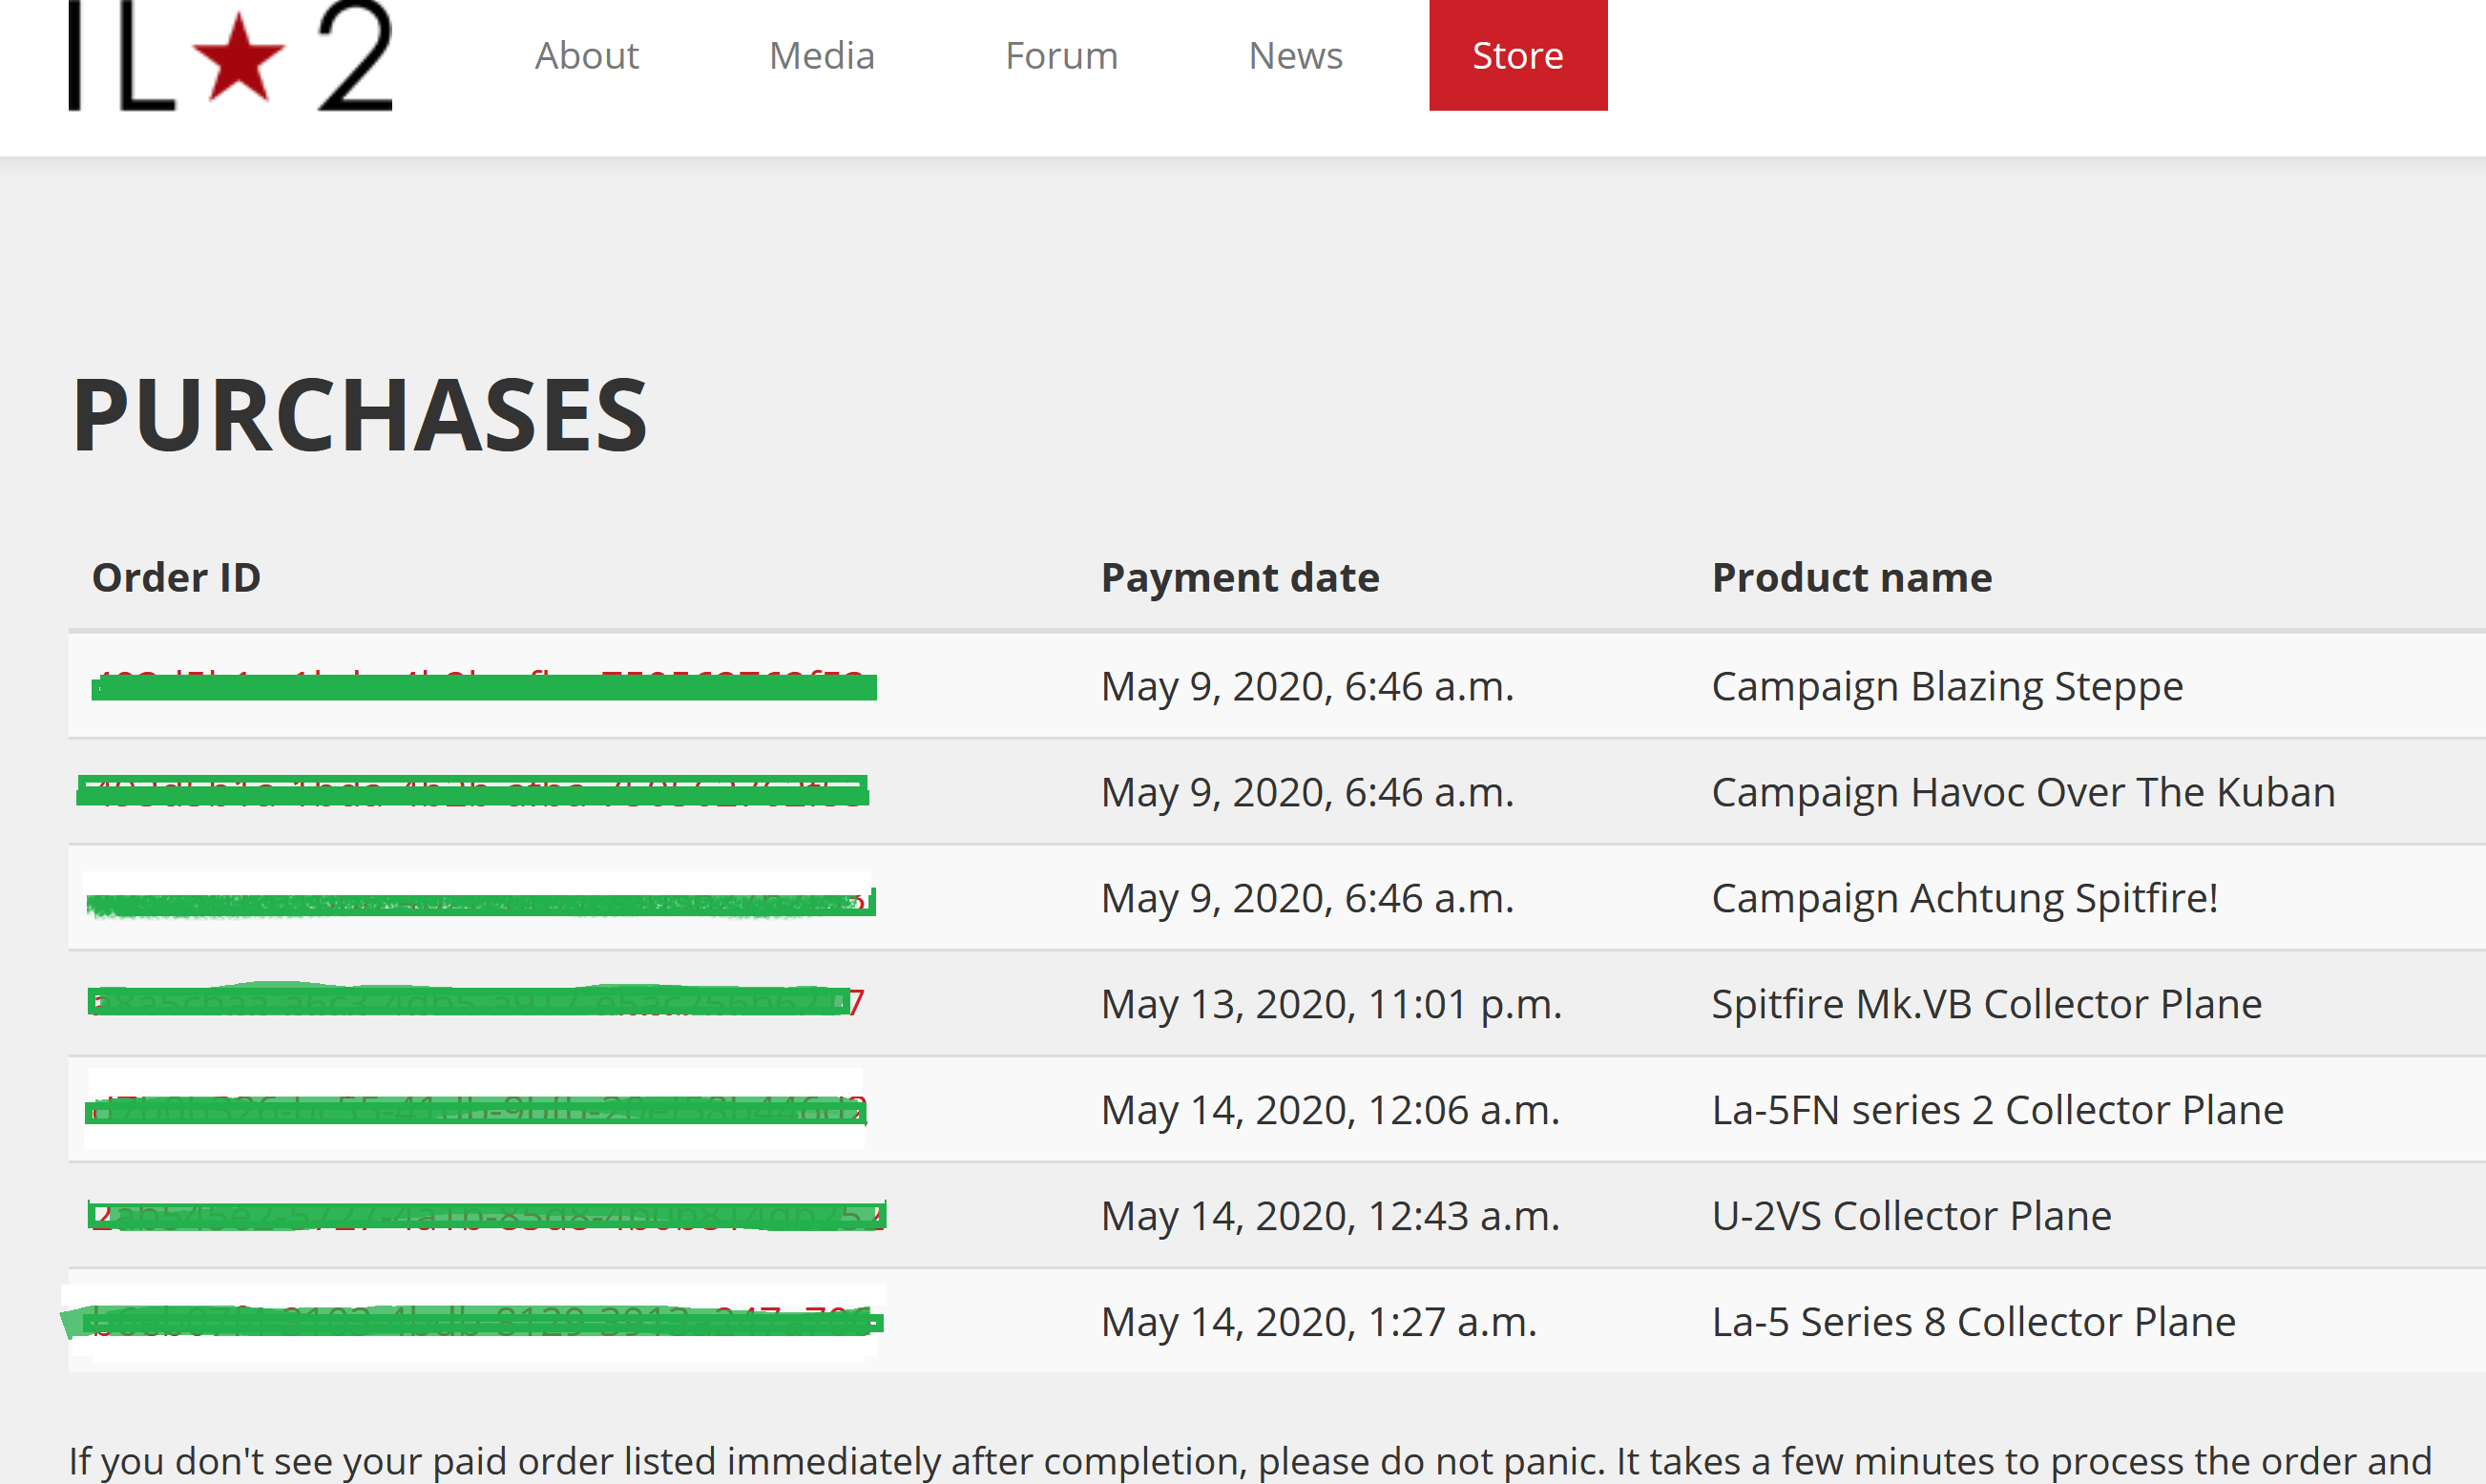
Task: Click the May 14, 2020, 1:27 a.m. date
Action: (1318, 1322)
